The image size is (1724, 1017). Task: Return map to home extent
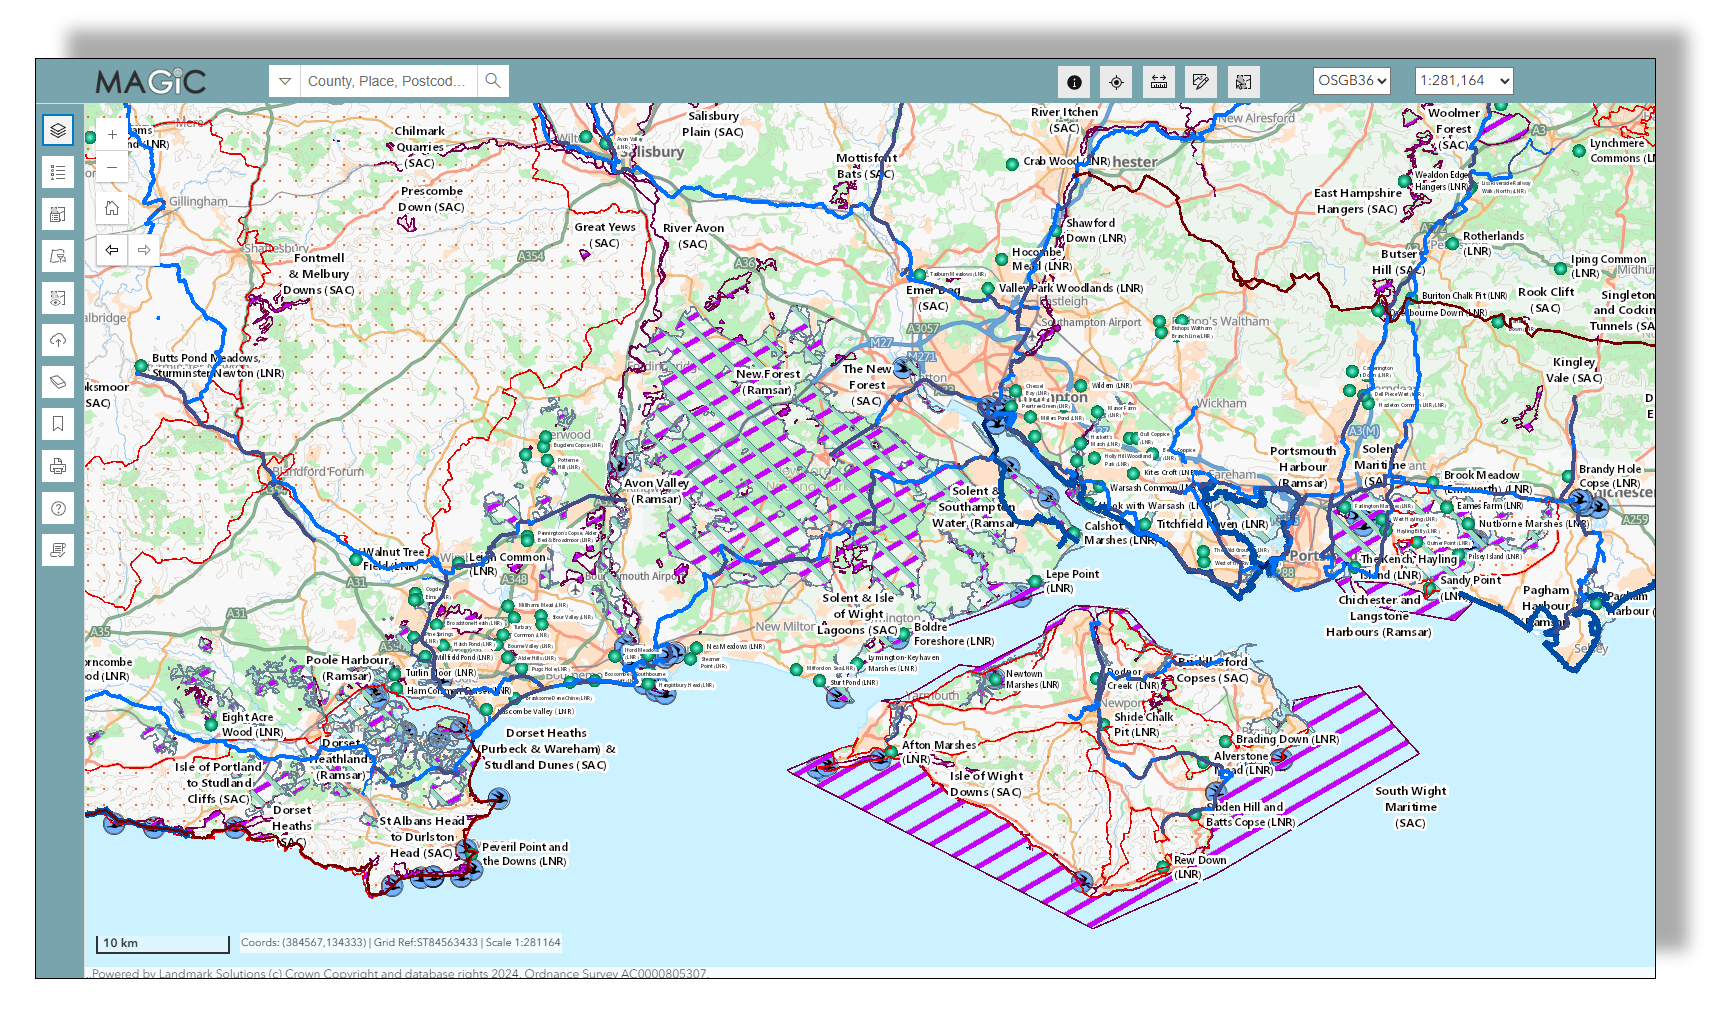pos(112,208)
